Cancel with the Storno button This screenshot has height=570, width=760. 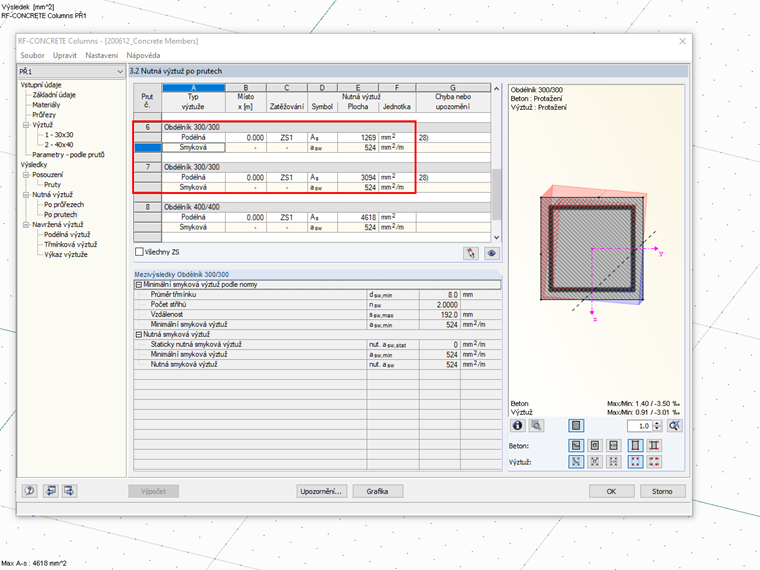[x=662, y=491]
